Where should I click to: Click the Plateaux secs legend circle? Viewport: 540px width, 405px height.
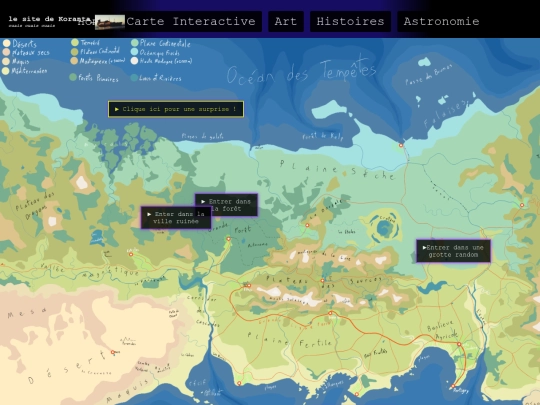click(6, 52)
